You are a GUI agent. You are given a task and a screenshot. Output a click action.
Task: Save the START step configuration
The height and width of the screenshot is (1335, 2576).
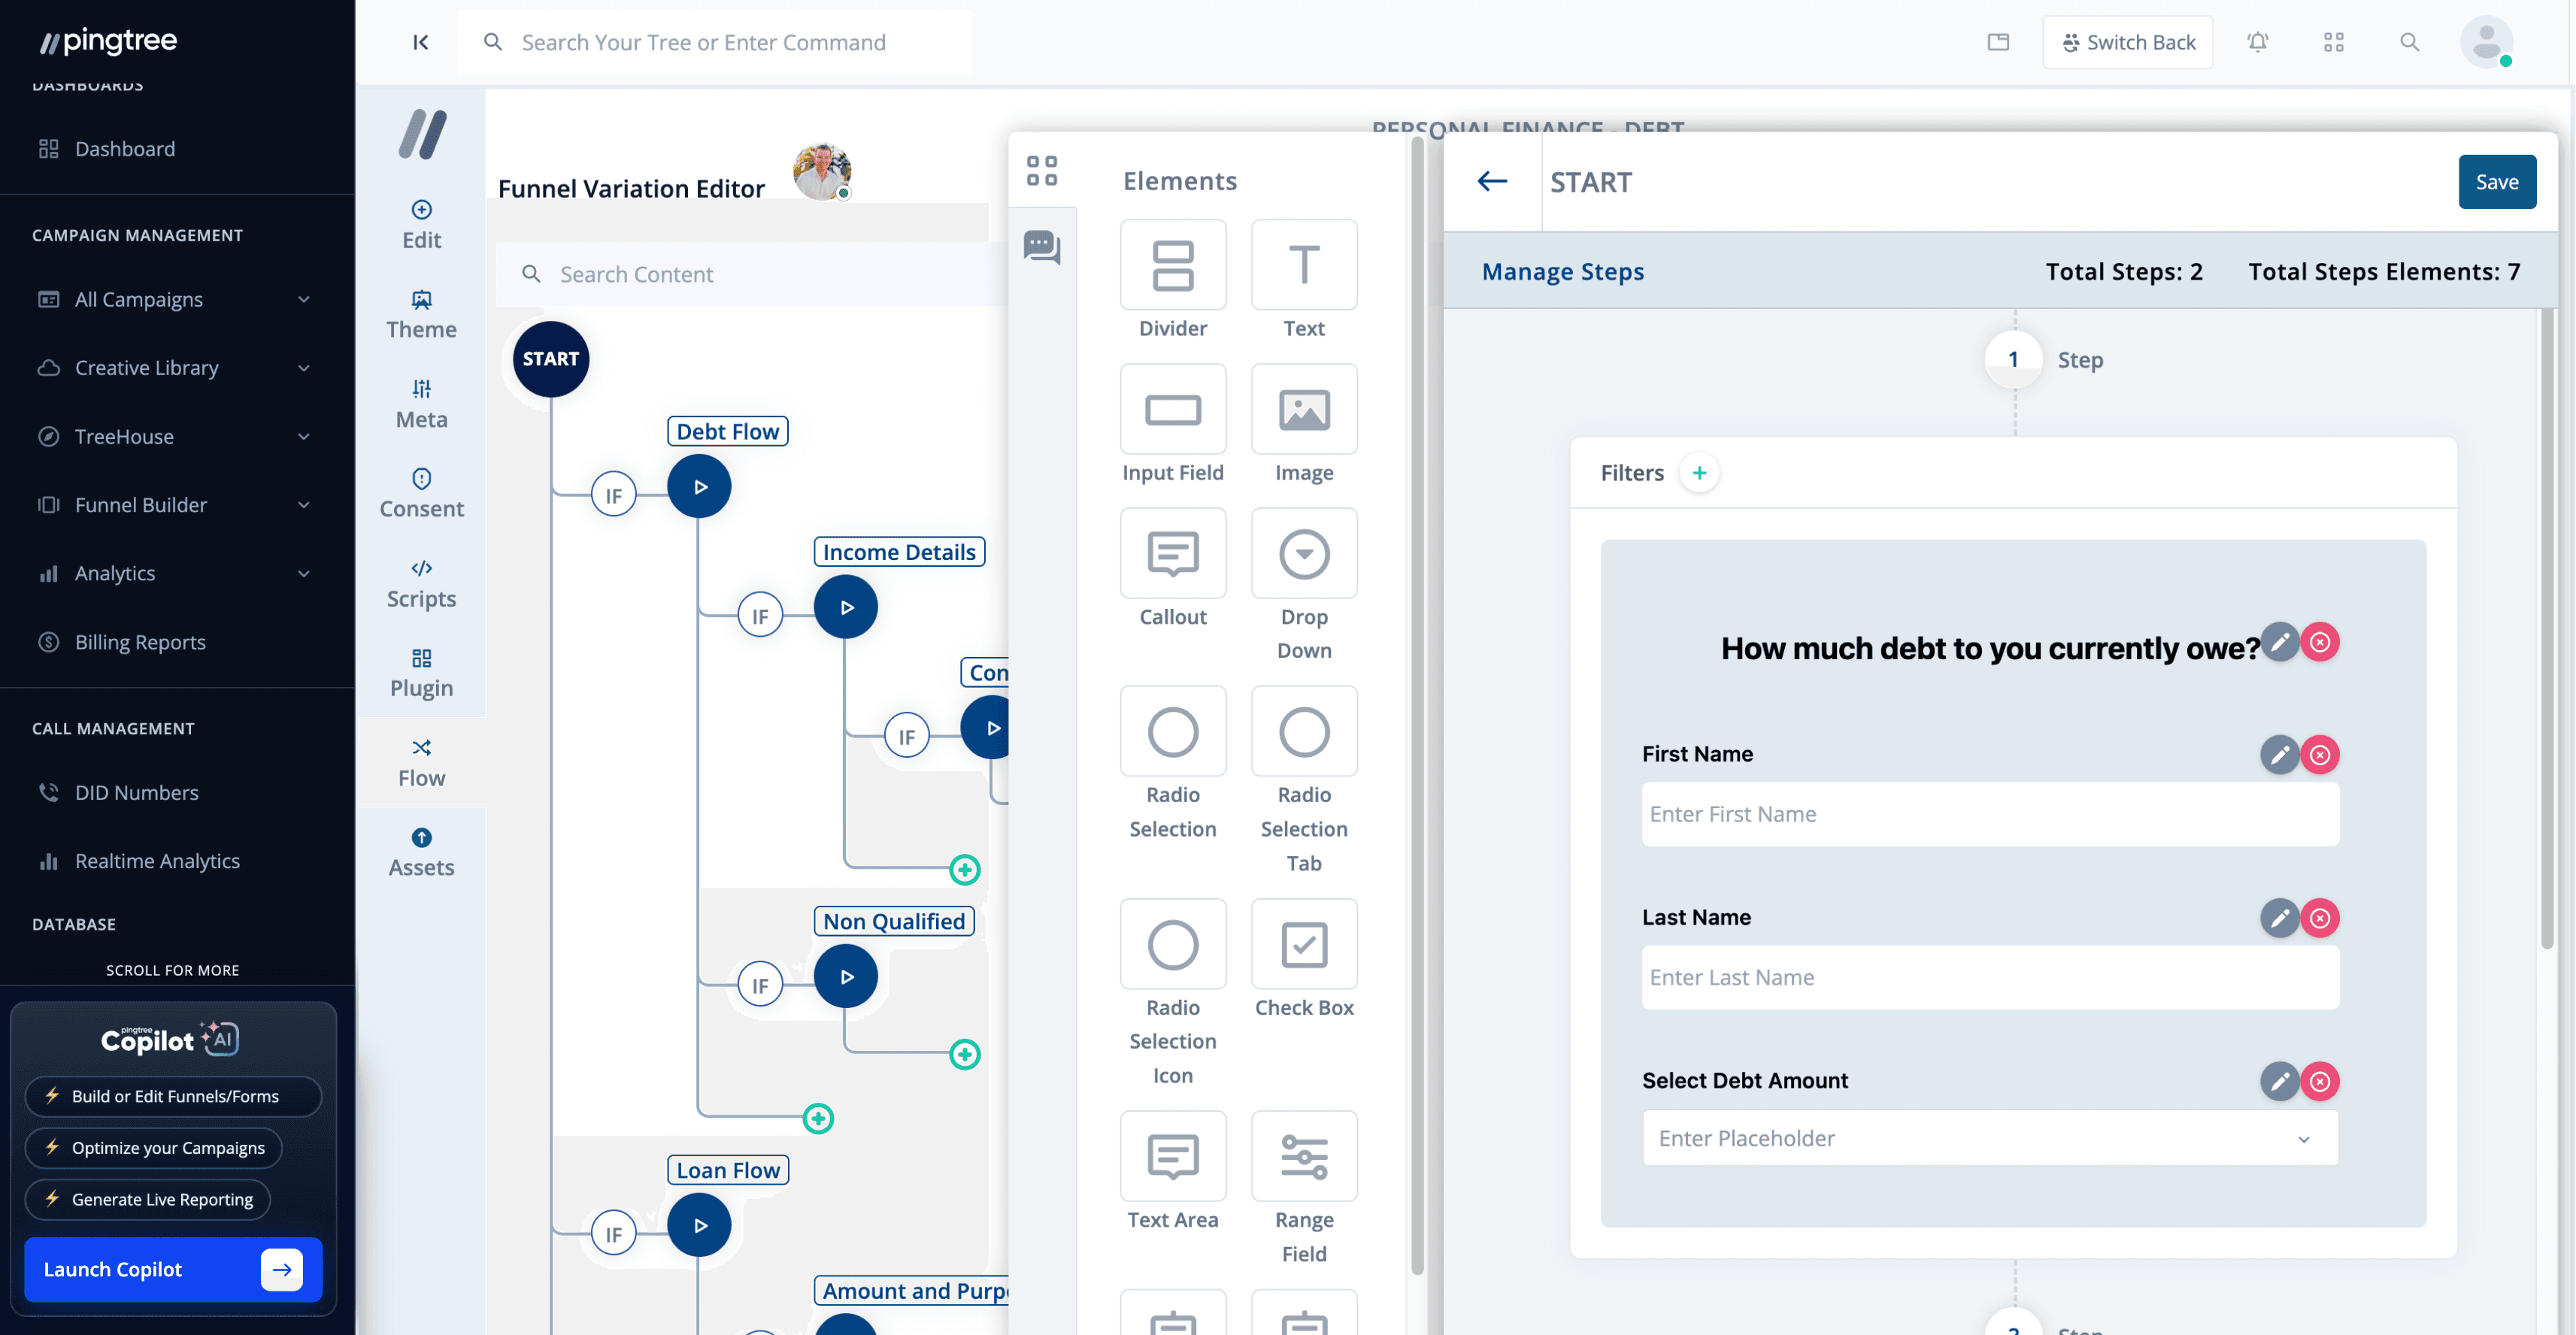click(2497, 181)
